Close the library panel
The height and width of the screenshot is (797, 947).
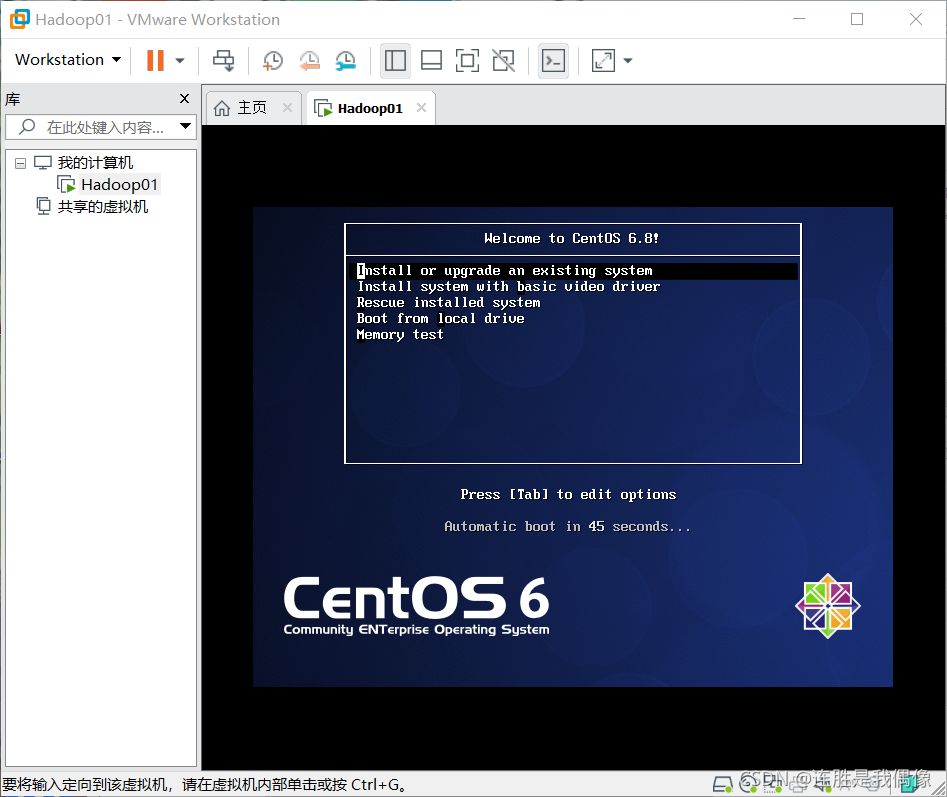point(185,98)
